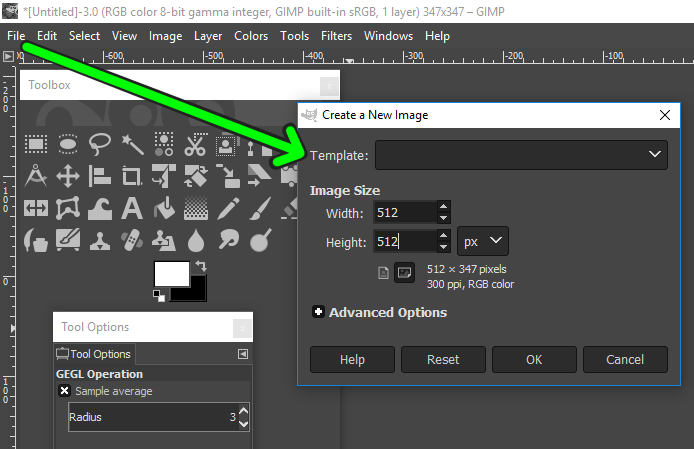Select the MyPaint Brush tool
694x449 pixels.
coord(68,240)
